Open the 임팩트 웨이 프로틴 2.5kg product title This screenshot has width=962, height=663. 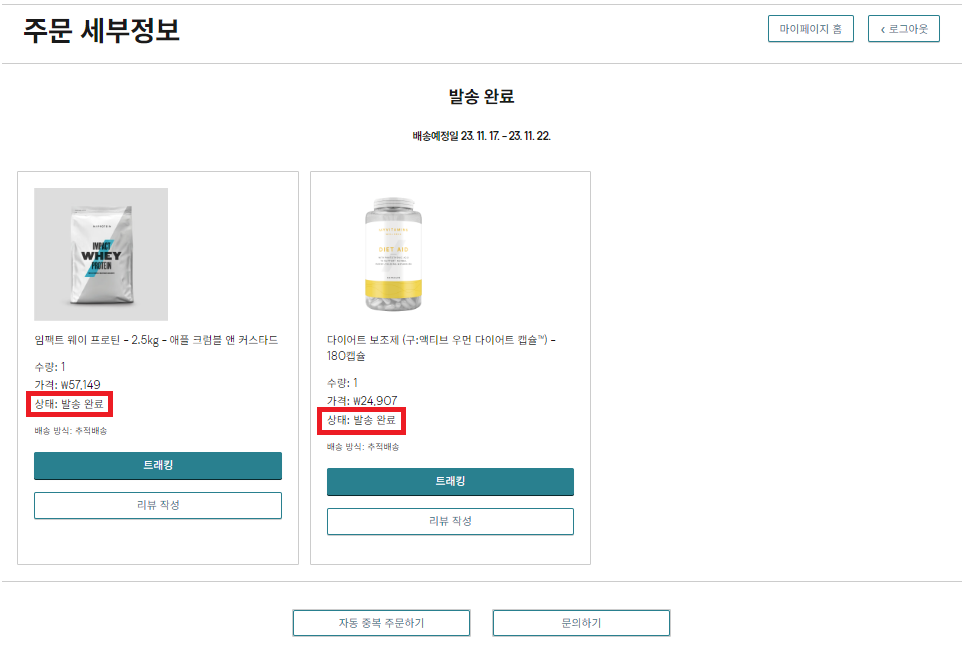(156, 340)
